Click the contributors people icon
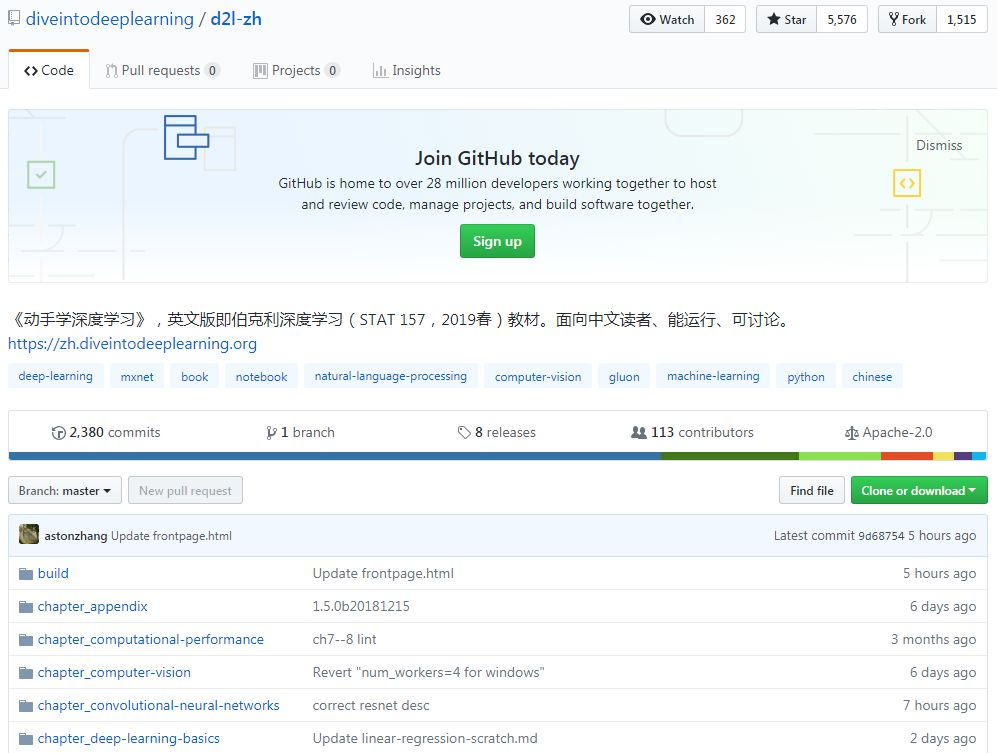The width and height of the screenshot is (997, 753). [x=638, y=433]
